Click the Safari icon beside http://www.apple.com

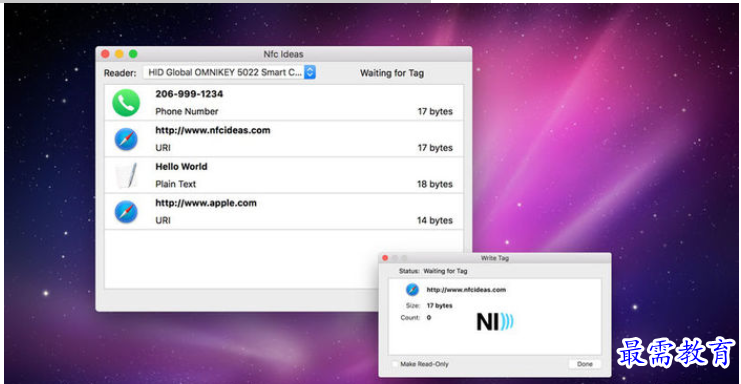tap(126, 212)
